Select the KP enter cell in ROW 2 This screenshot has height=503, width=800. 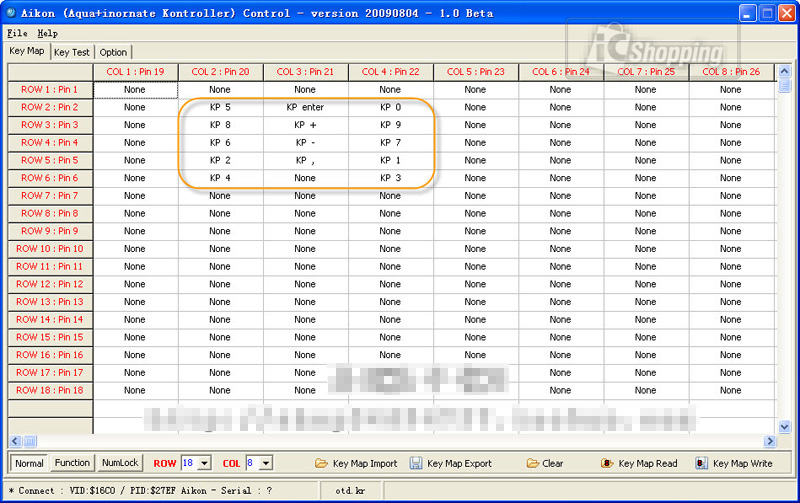(x=305, y=107)
